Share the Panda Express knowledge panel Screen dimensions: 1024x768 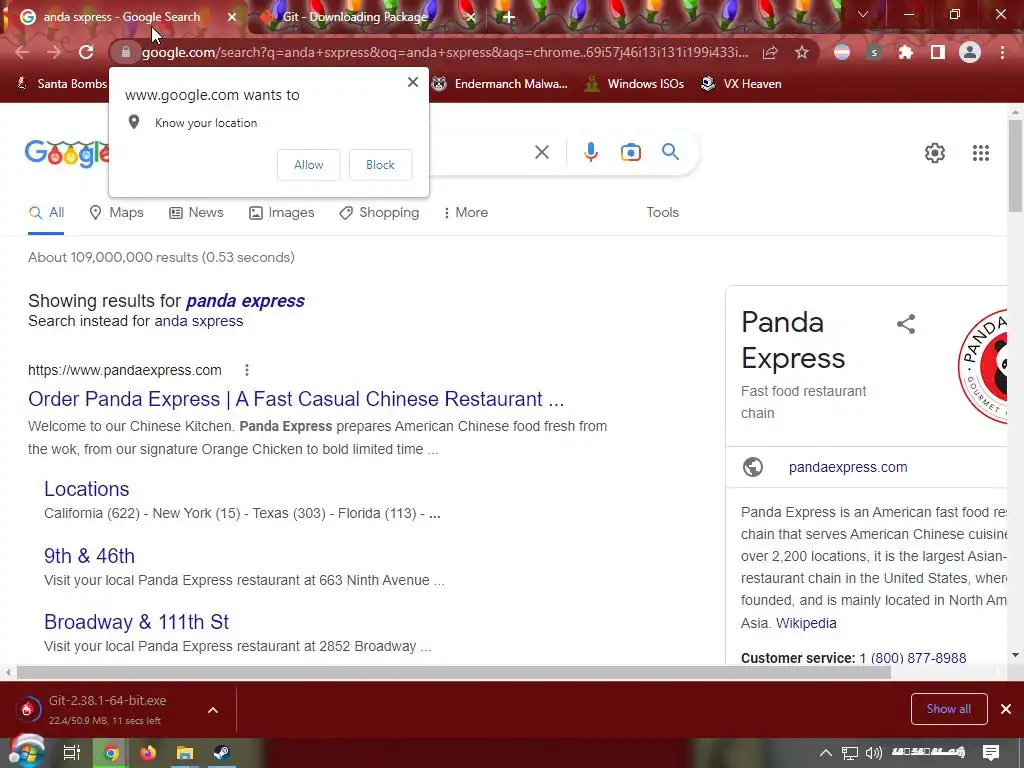[x=906, y=324]
